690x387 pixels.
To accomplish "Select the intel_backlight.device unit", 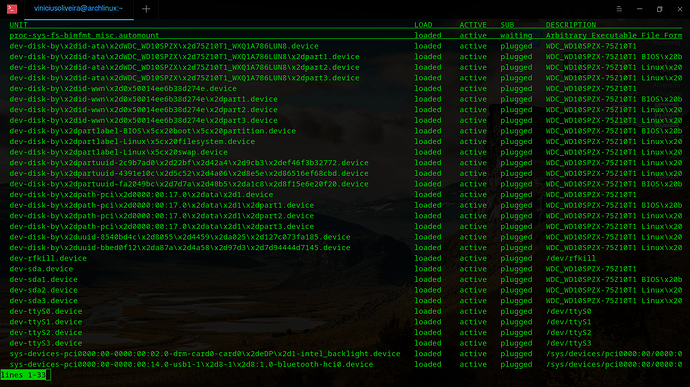I will coord(205,354).
